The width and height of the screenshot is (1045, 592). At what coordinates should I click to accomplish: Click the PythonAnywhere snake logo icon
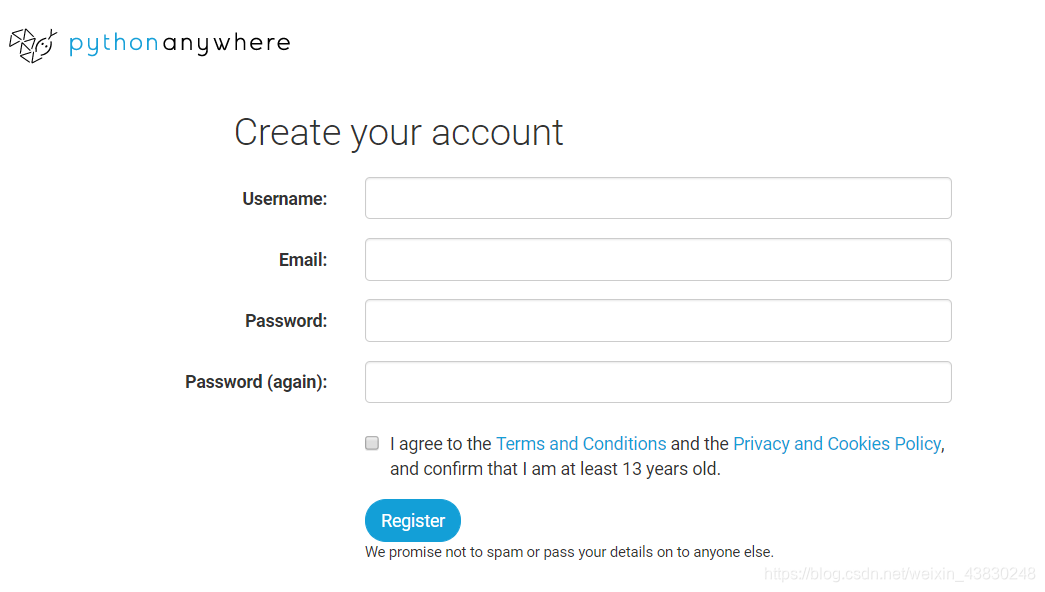tap(33, 45)
